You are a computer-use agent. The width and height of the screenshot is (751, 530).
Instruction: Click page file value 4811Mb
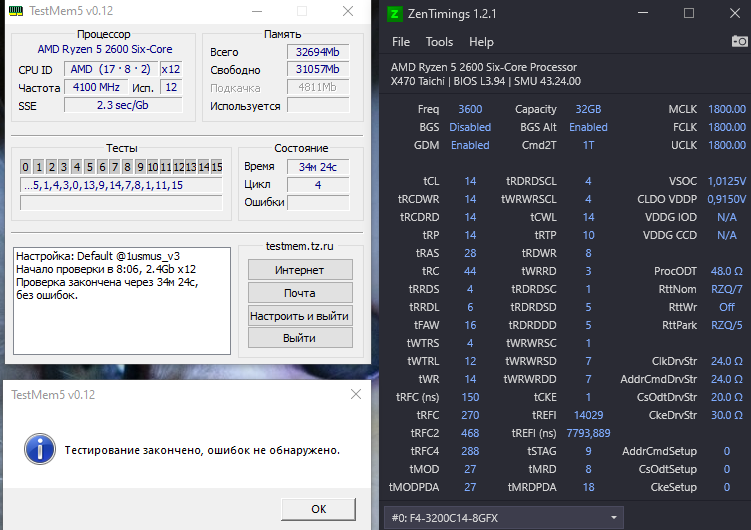click(x=318, y=87)
